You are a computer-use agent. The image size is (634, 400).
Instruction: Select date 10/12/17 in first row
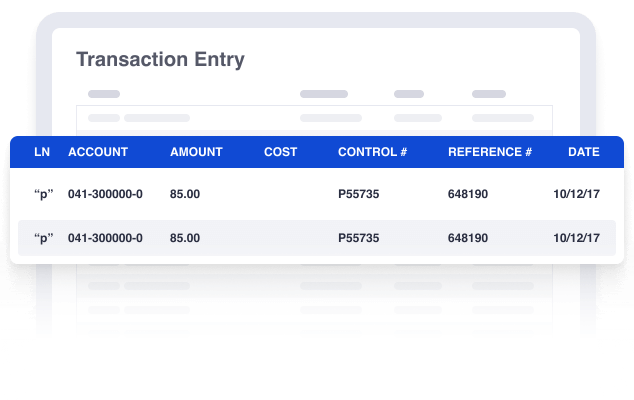pos(577,194)
